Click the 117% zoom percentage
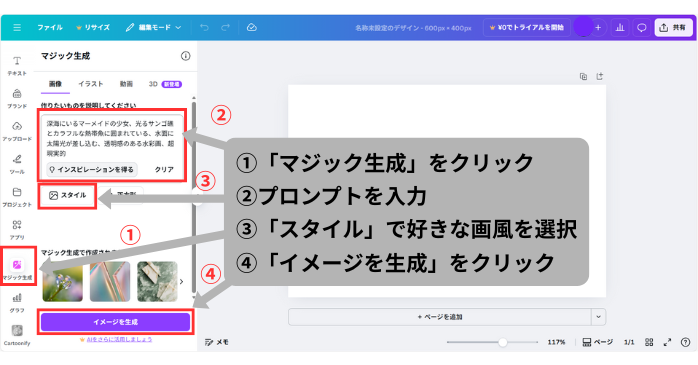Screen dimensions: 698x365 pyautogui.click(x=556, y=342)
